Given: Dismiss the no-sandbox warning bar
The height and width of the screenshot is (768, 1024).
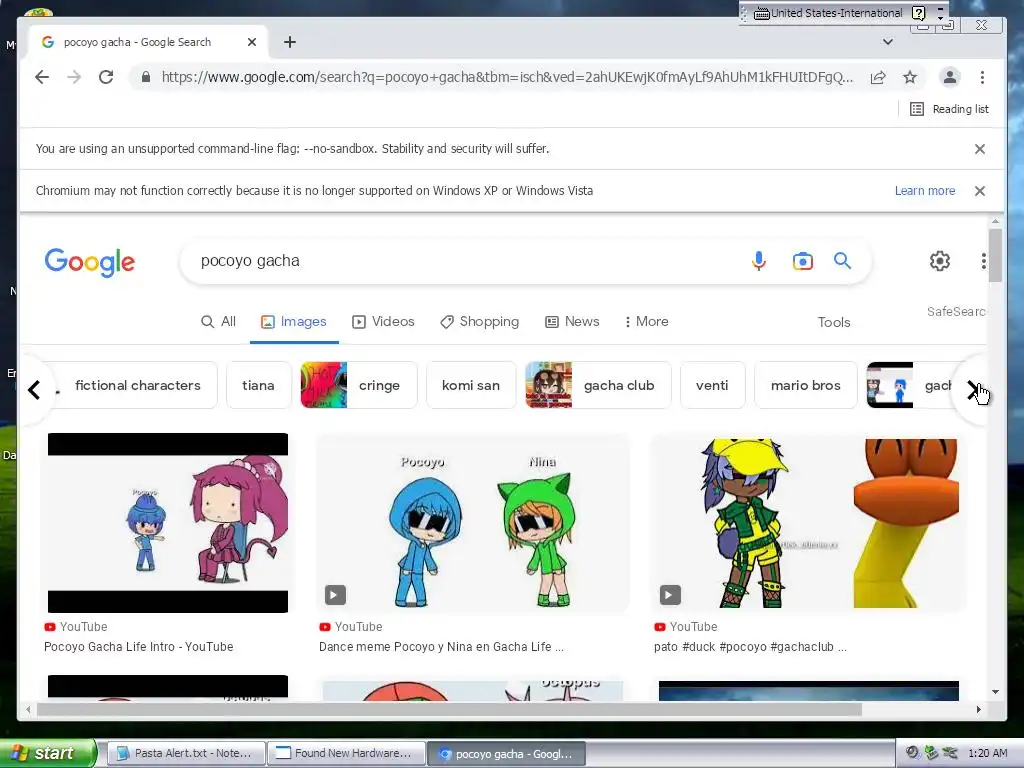Looking at the screenshot, I should click(x=980, y=149).
